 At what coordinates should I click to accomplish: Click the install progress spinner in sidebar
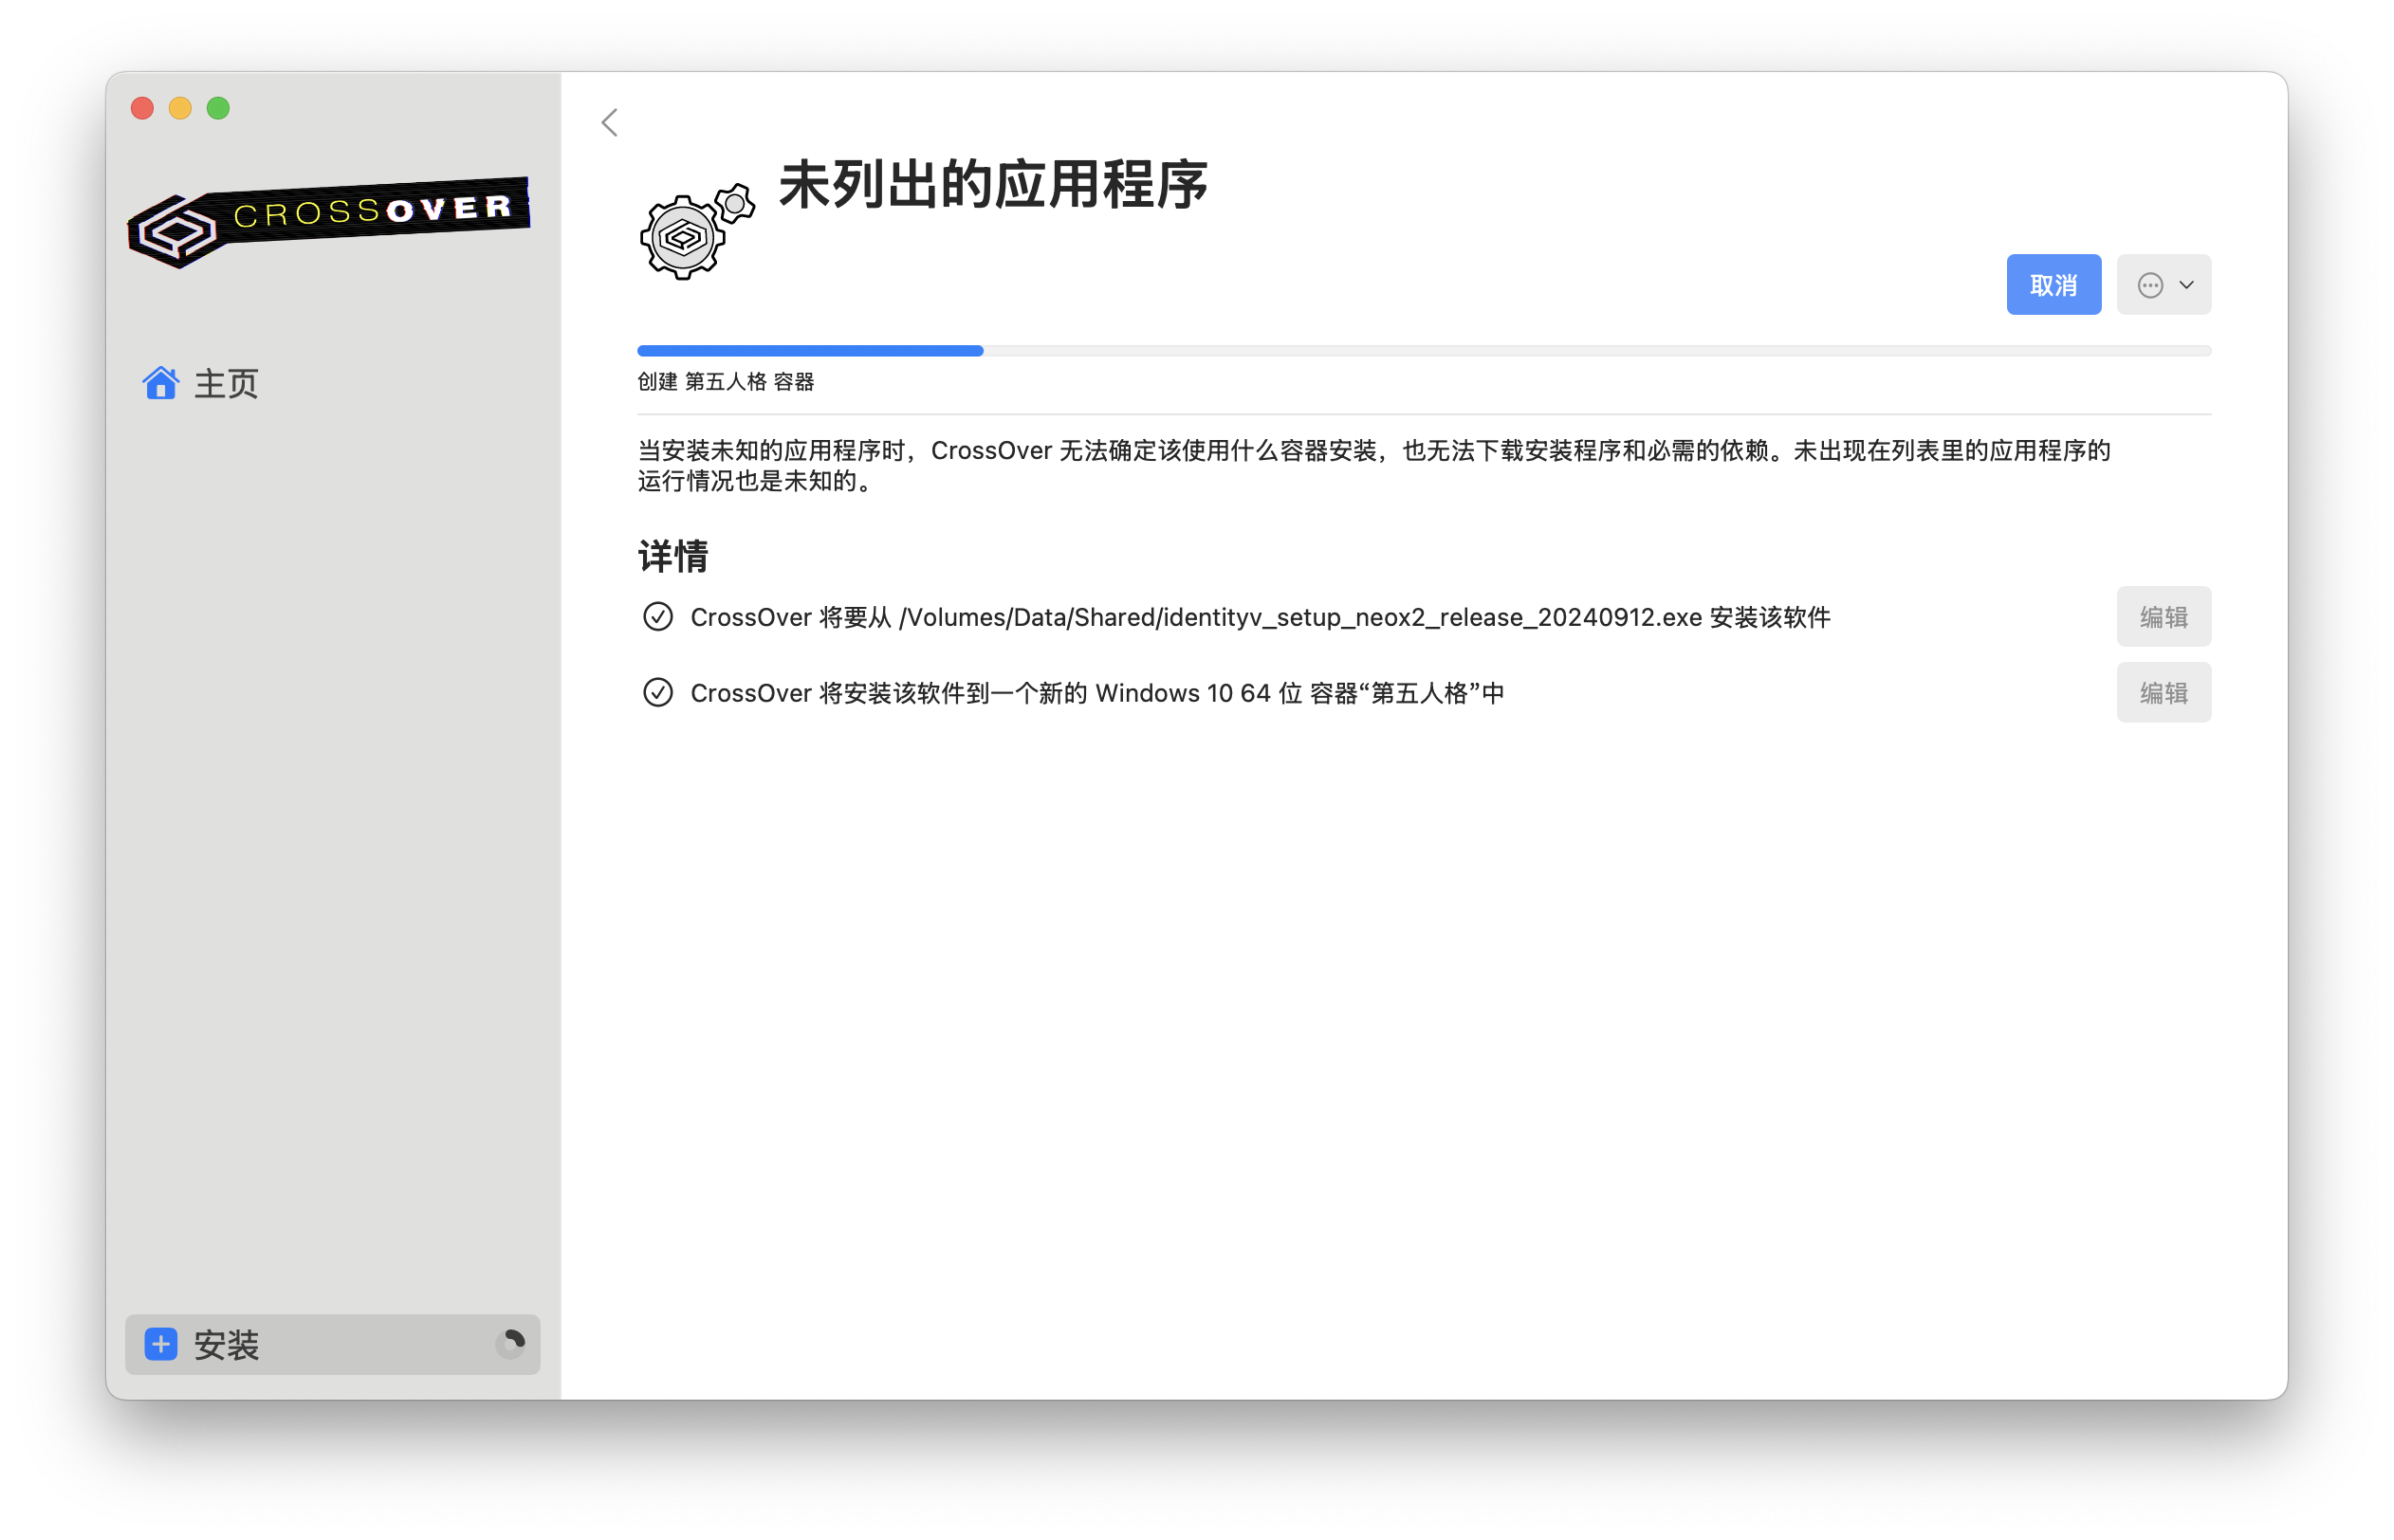[x=510, y=1343]
